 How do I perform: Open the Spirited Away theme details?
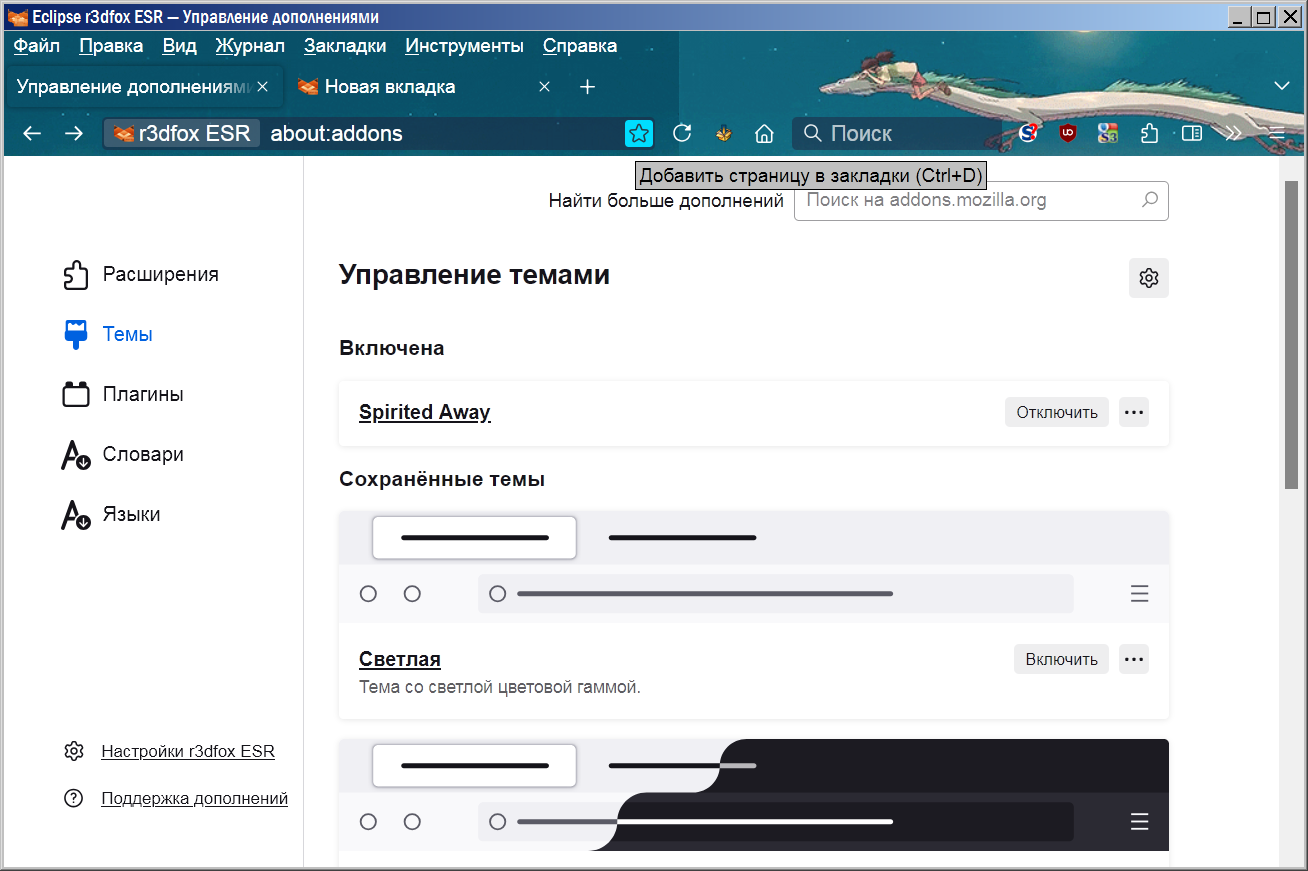425,412
